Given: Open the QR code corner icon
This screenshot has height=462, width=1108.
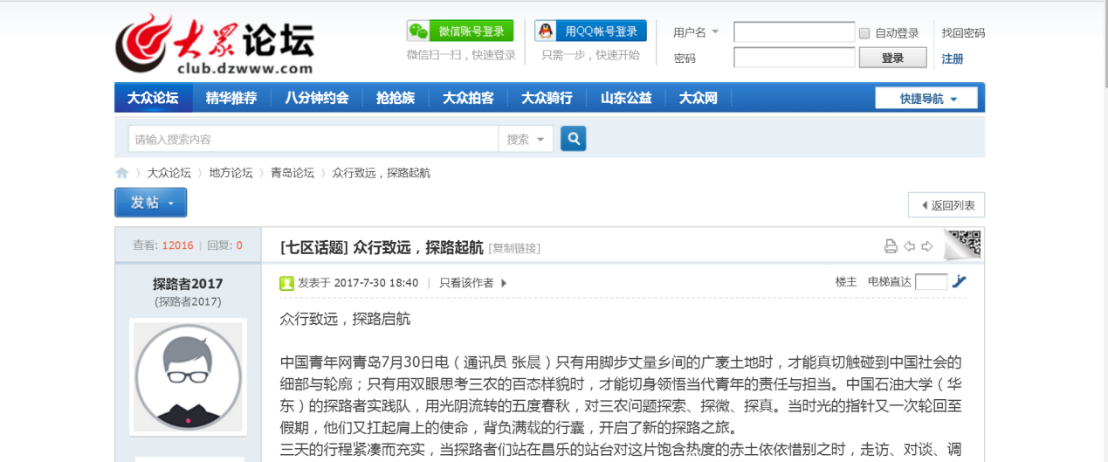Looking at the screenshot, I should (x=966, y=243).
